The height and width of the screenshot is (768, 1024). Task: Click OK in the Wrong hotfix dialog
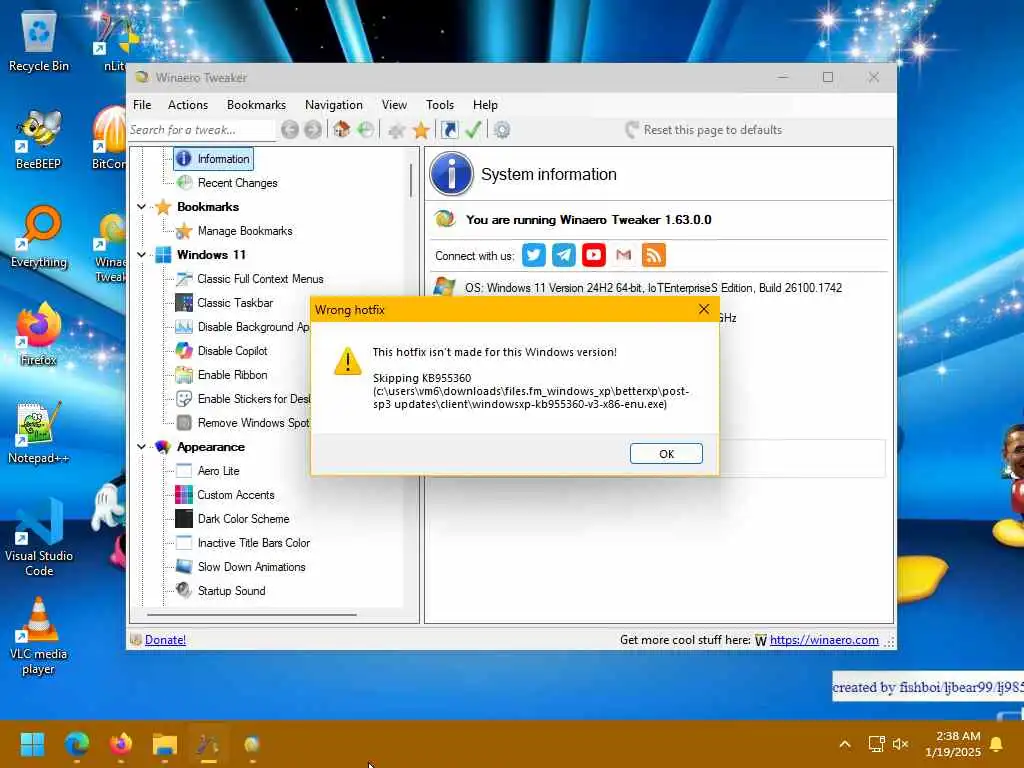pyautogui.click(x=666, y=454)
